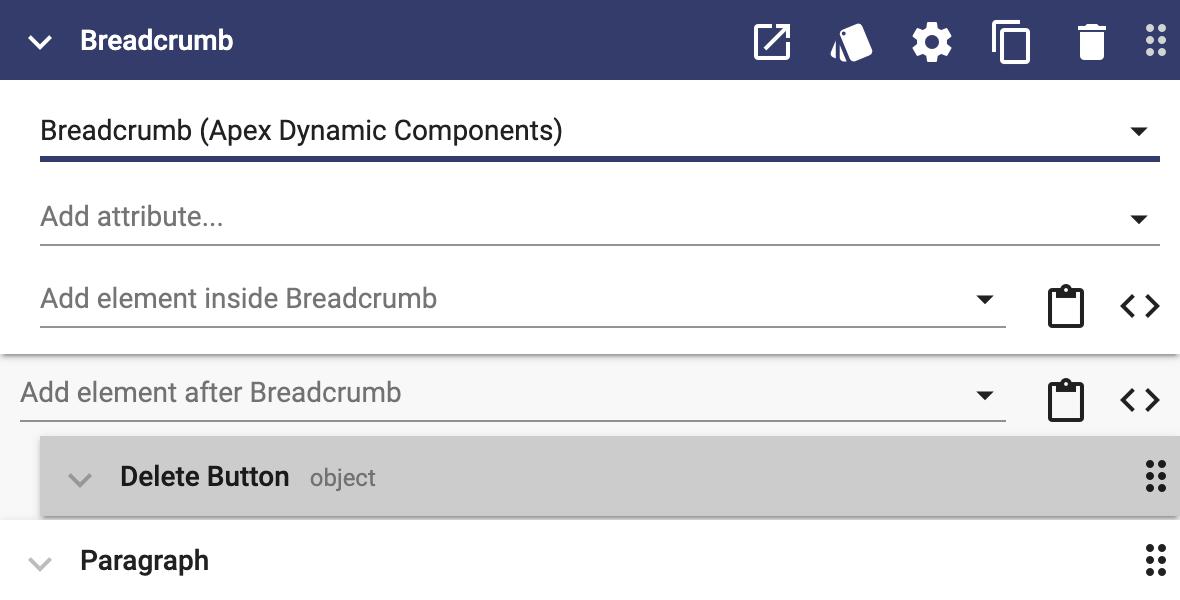Open Breadcrumb in new window icon
This screenshot has width=1180, height=600.
click(x=772, y=41)
